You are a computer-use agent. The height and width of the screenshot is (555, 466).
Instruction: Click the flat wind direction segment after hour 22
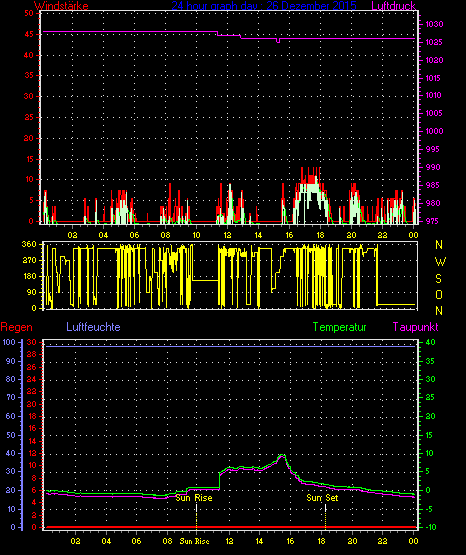[396, 304]
